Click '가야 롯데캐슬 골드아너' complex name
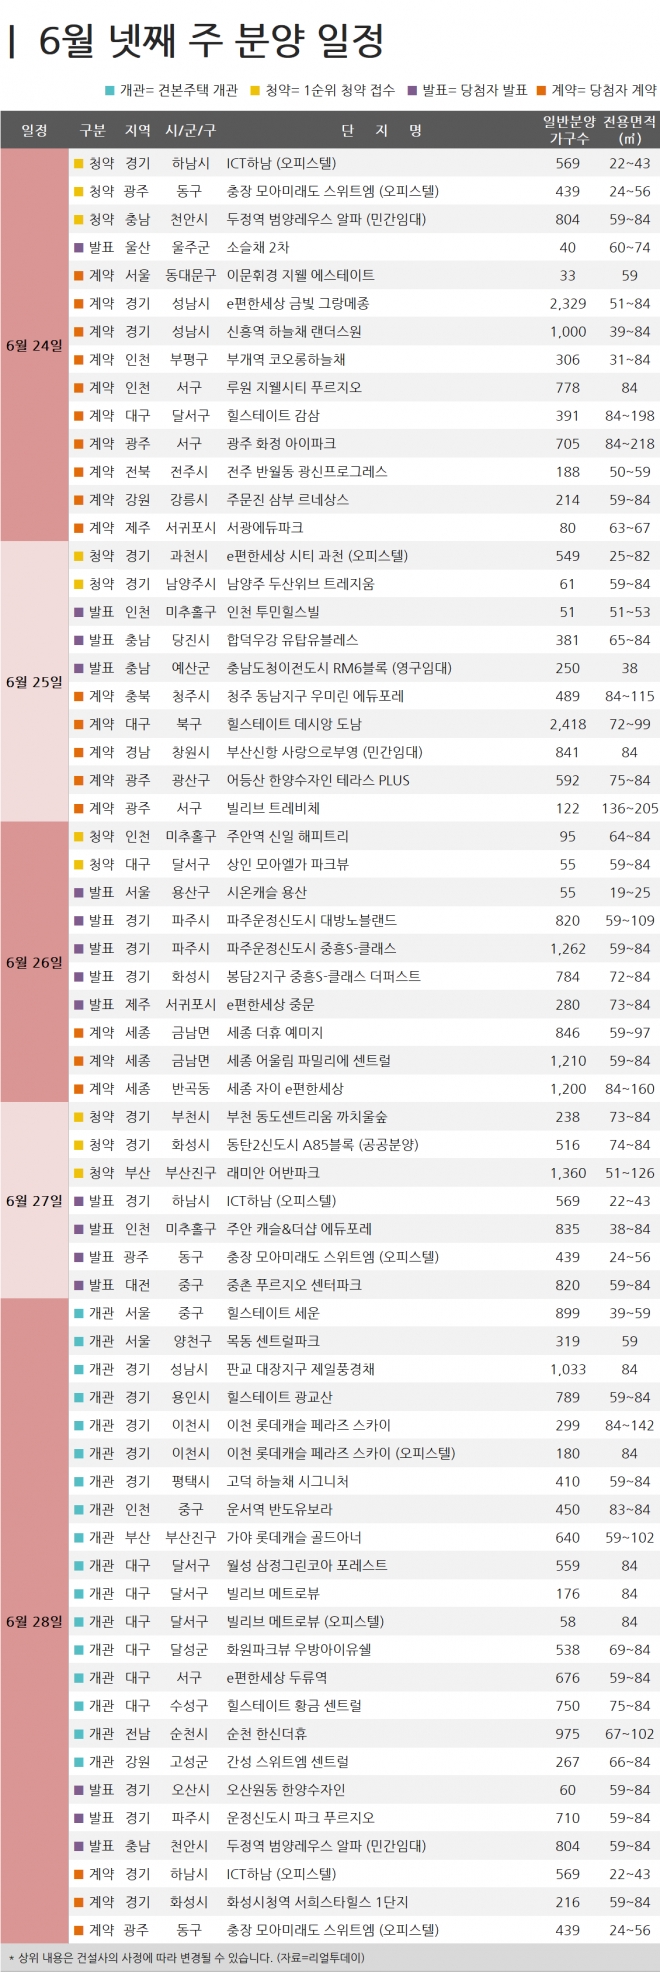660x1972 pixels. coord(294,1537)
